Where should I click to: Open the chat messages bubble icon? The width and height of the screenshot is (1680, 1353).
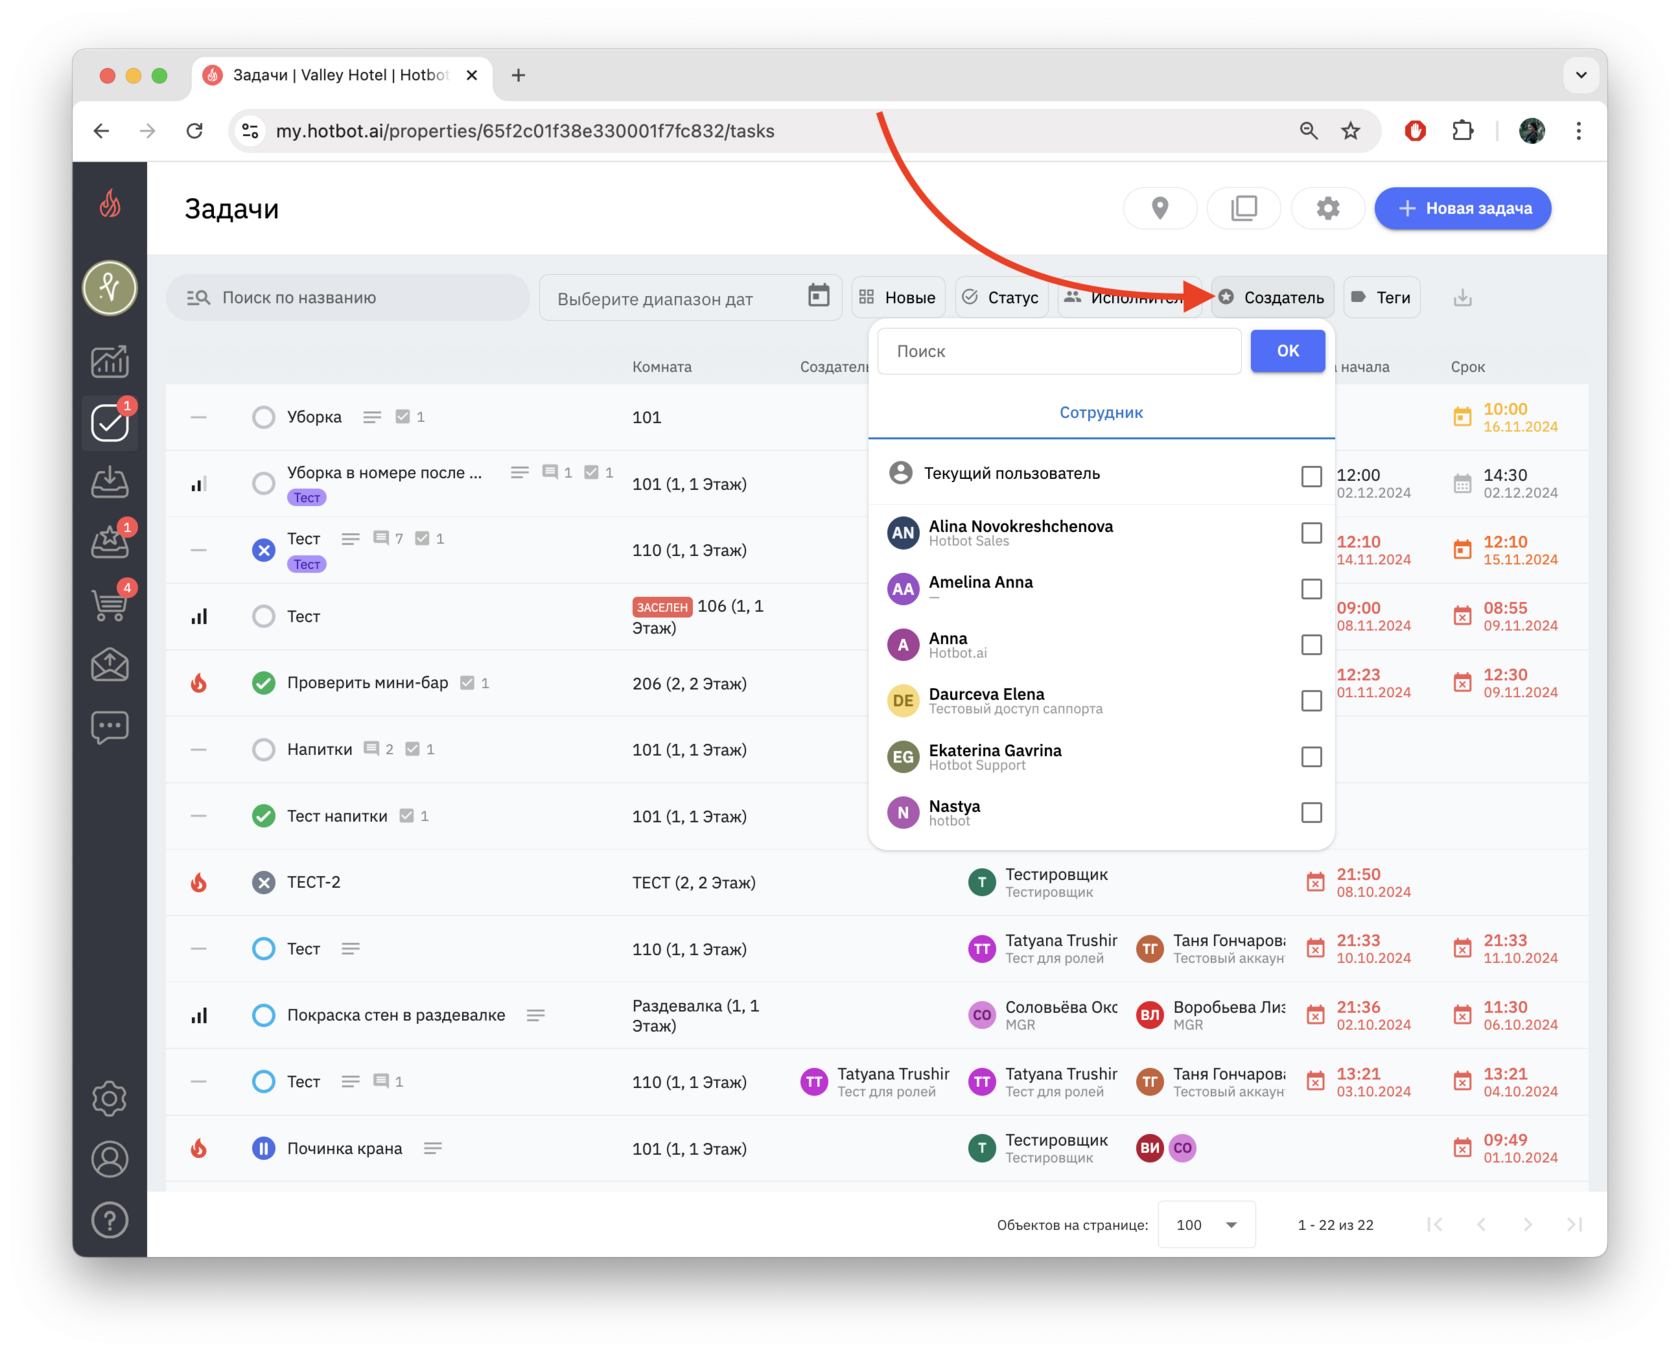point(110,727)
